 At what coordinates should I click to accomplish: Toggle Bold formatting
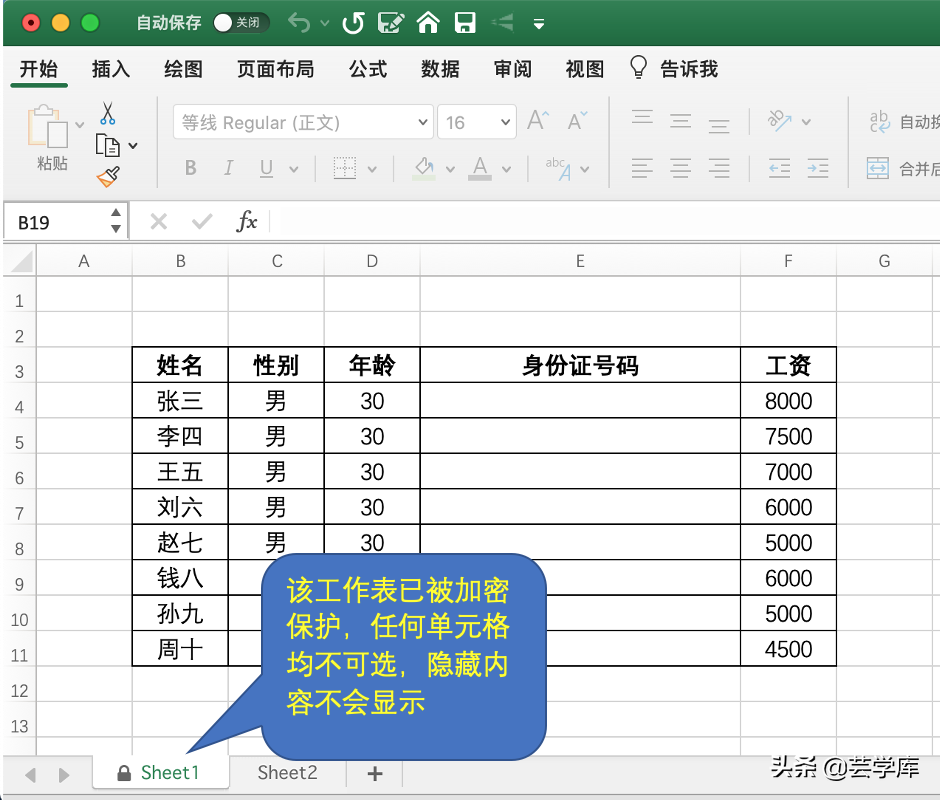tap(191, 168)
